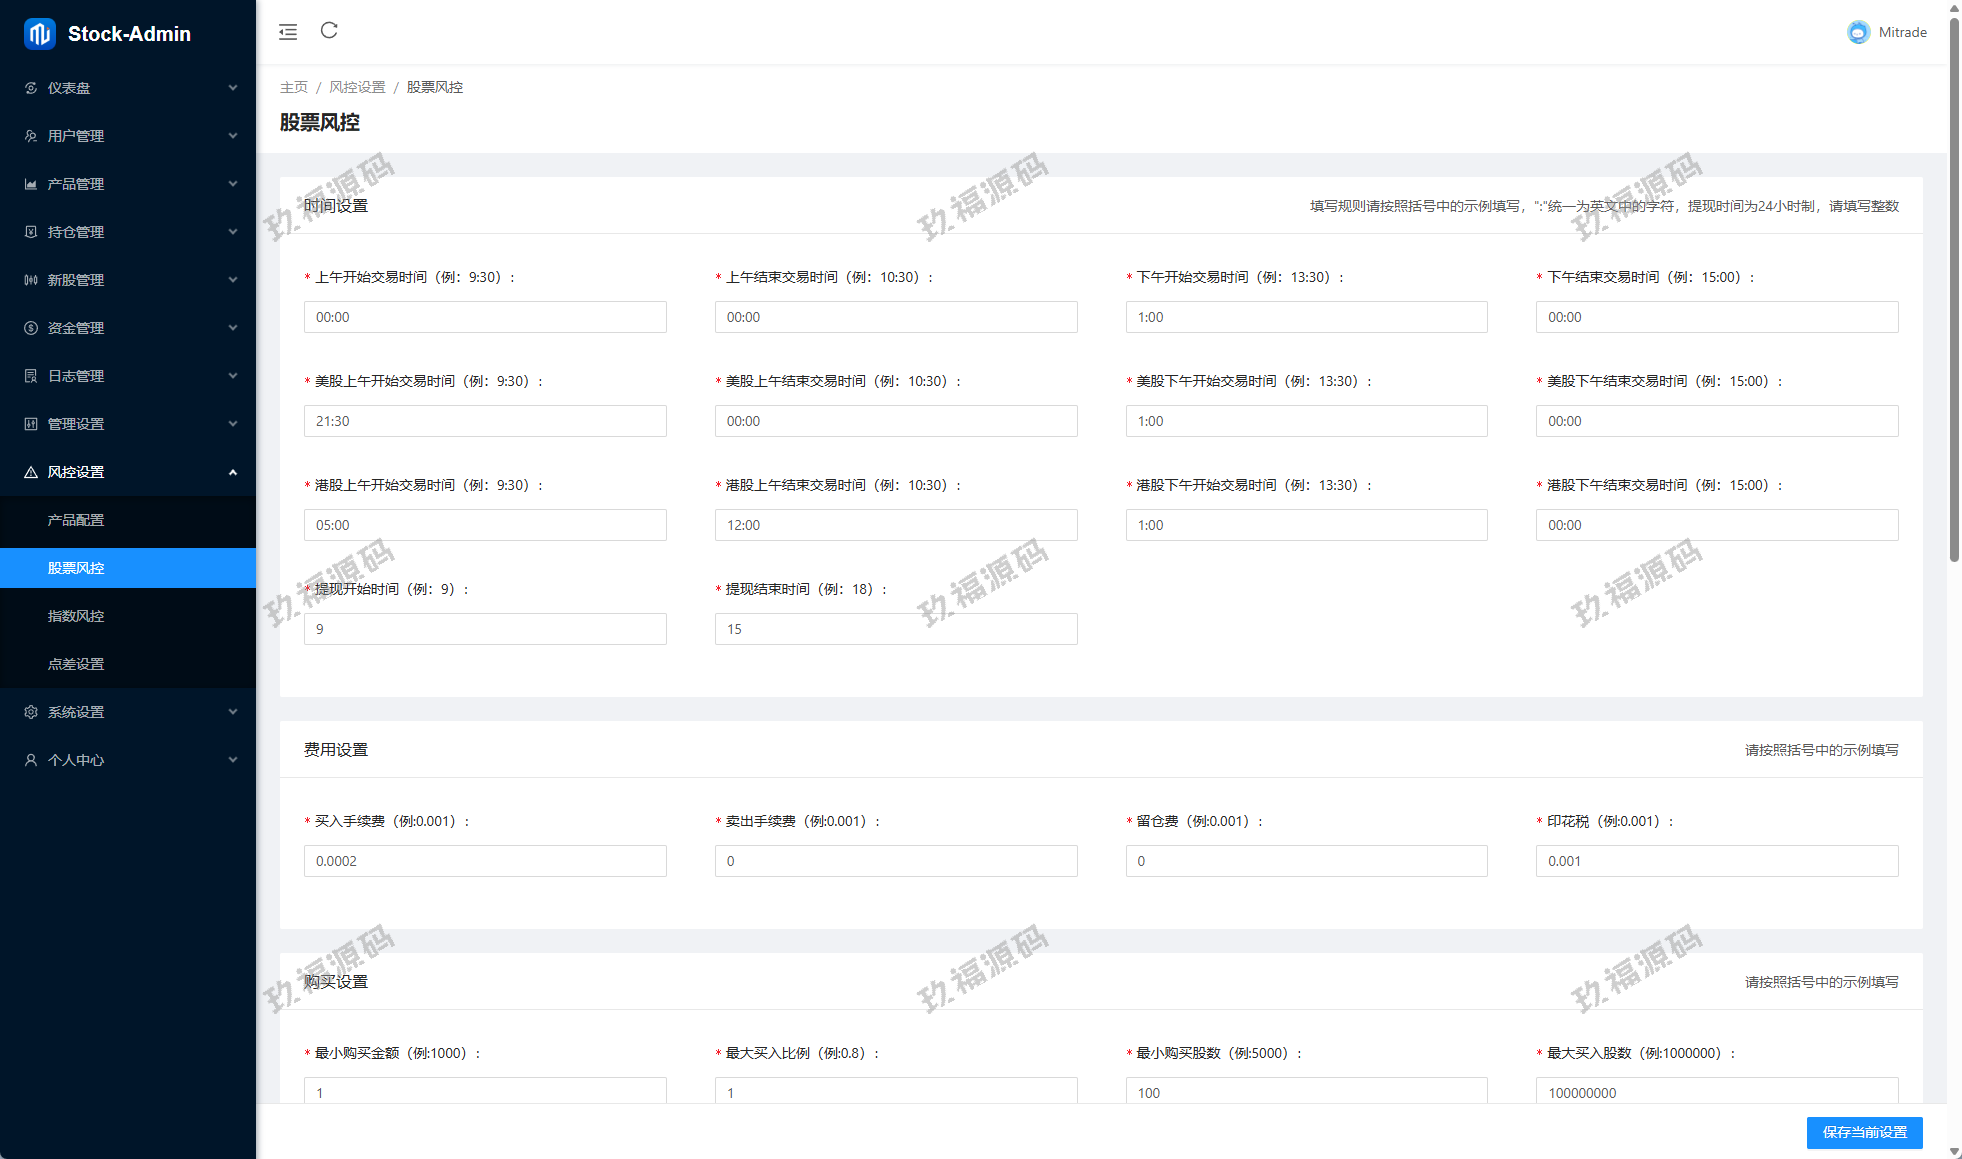Collapse the 风控设置 menu section
Viewport: 1962px width, 1159px height.
[x=233, y=472]
